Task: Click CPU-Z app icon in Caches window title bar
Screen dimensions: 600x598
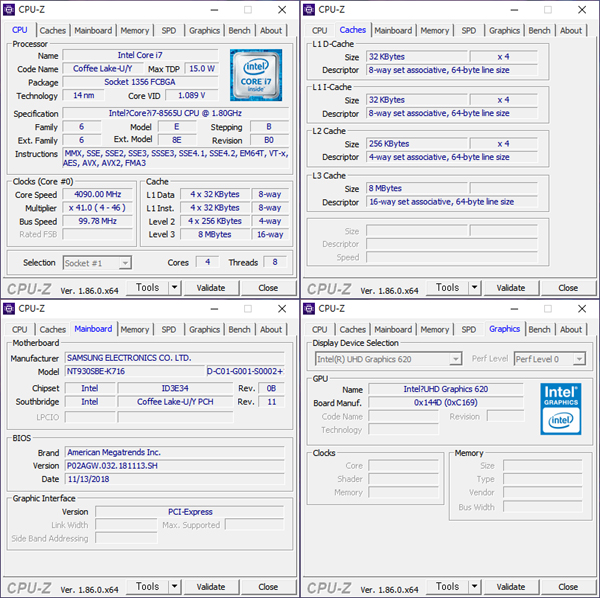Action: 309,10
